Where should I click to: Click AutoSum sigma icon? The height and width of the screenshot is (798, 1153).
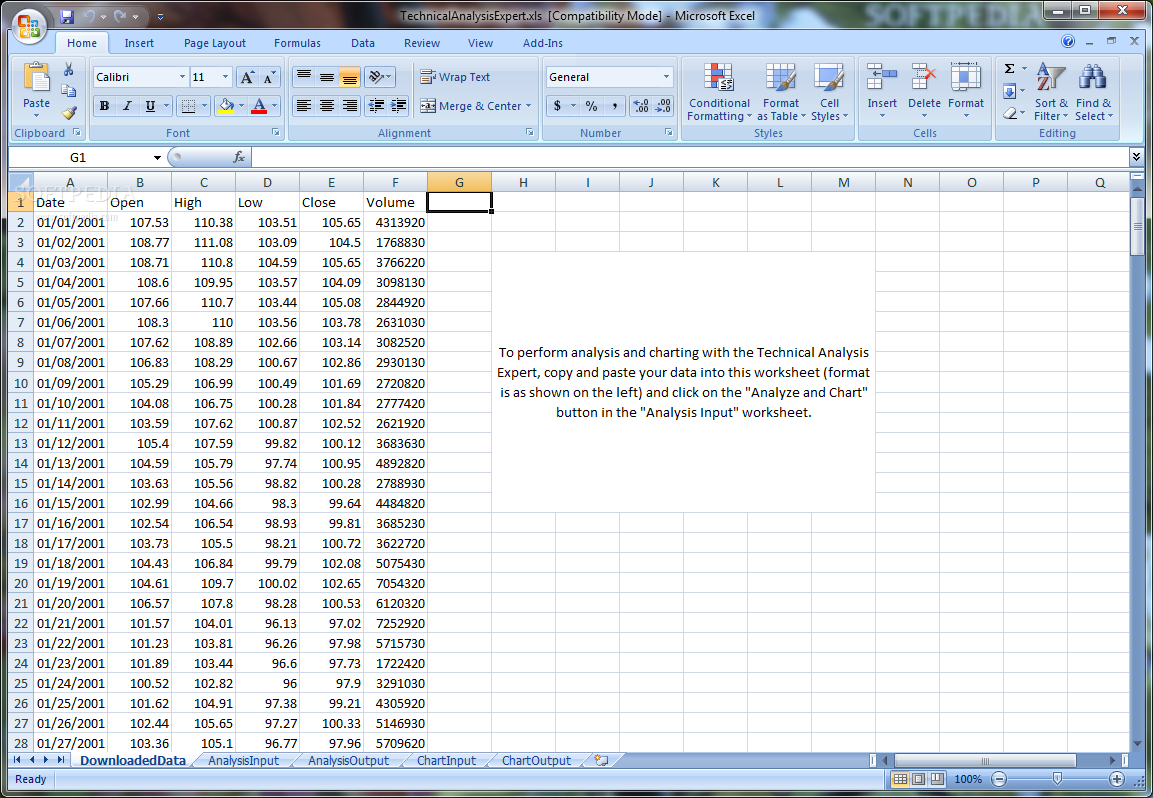coord(1010,68)
